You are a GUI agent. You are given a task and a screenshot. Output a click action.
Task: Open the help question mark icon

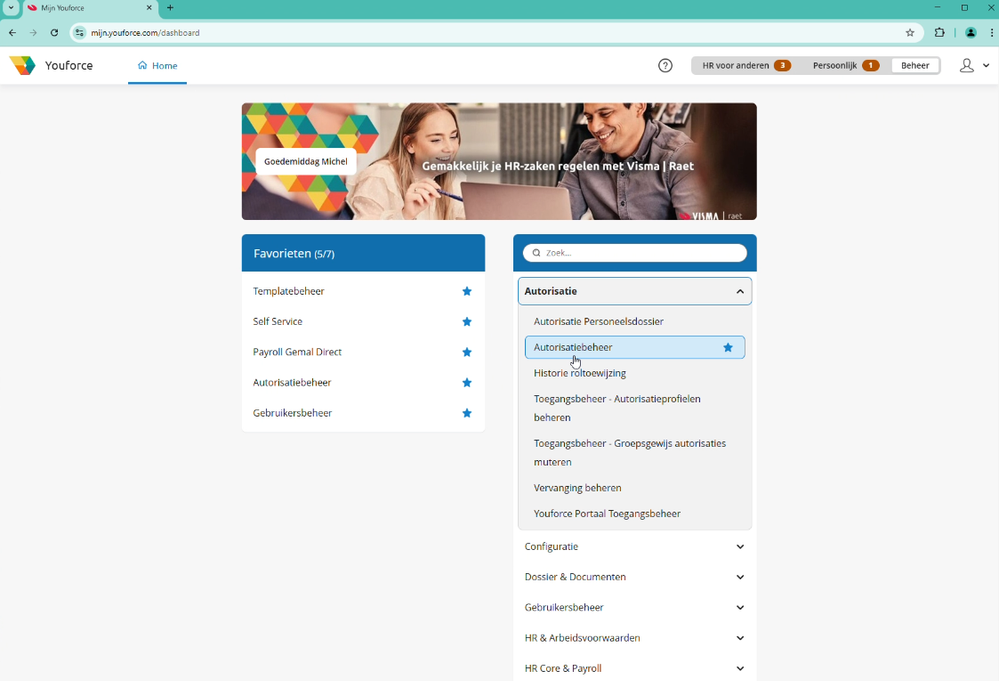point(665,65)
